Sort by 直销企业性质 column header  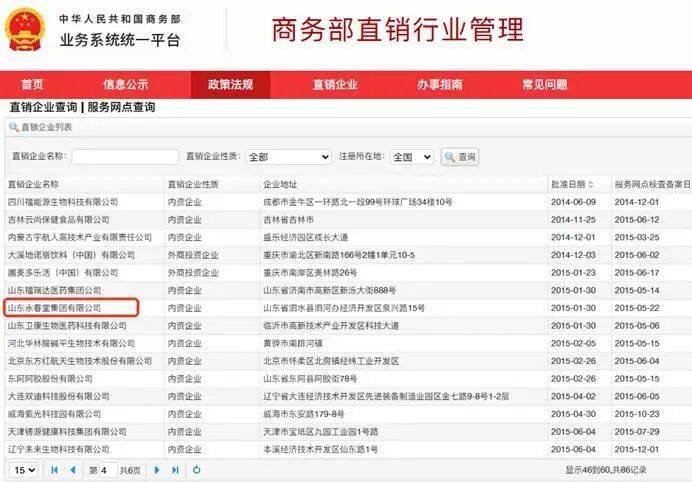[x=193, y=185]
